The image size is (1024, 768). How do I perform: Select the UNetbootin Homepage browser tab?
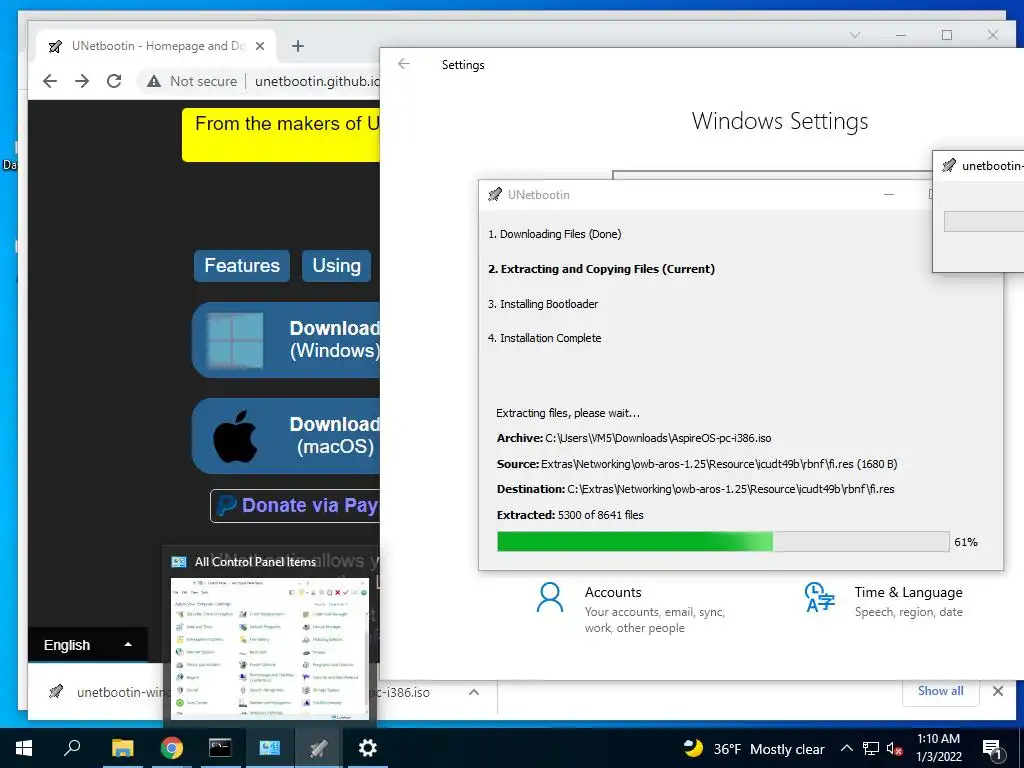(157, 46)
